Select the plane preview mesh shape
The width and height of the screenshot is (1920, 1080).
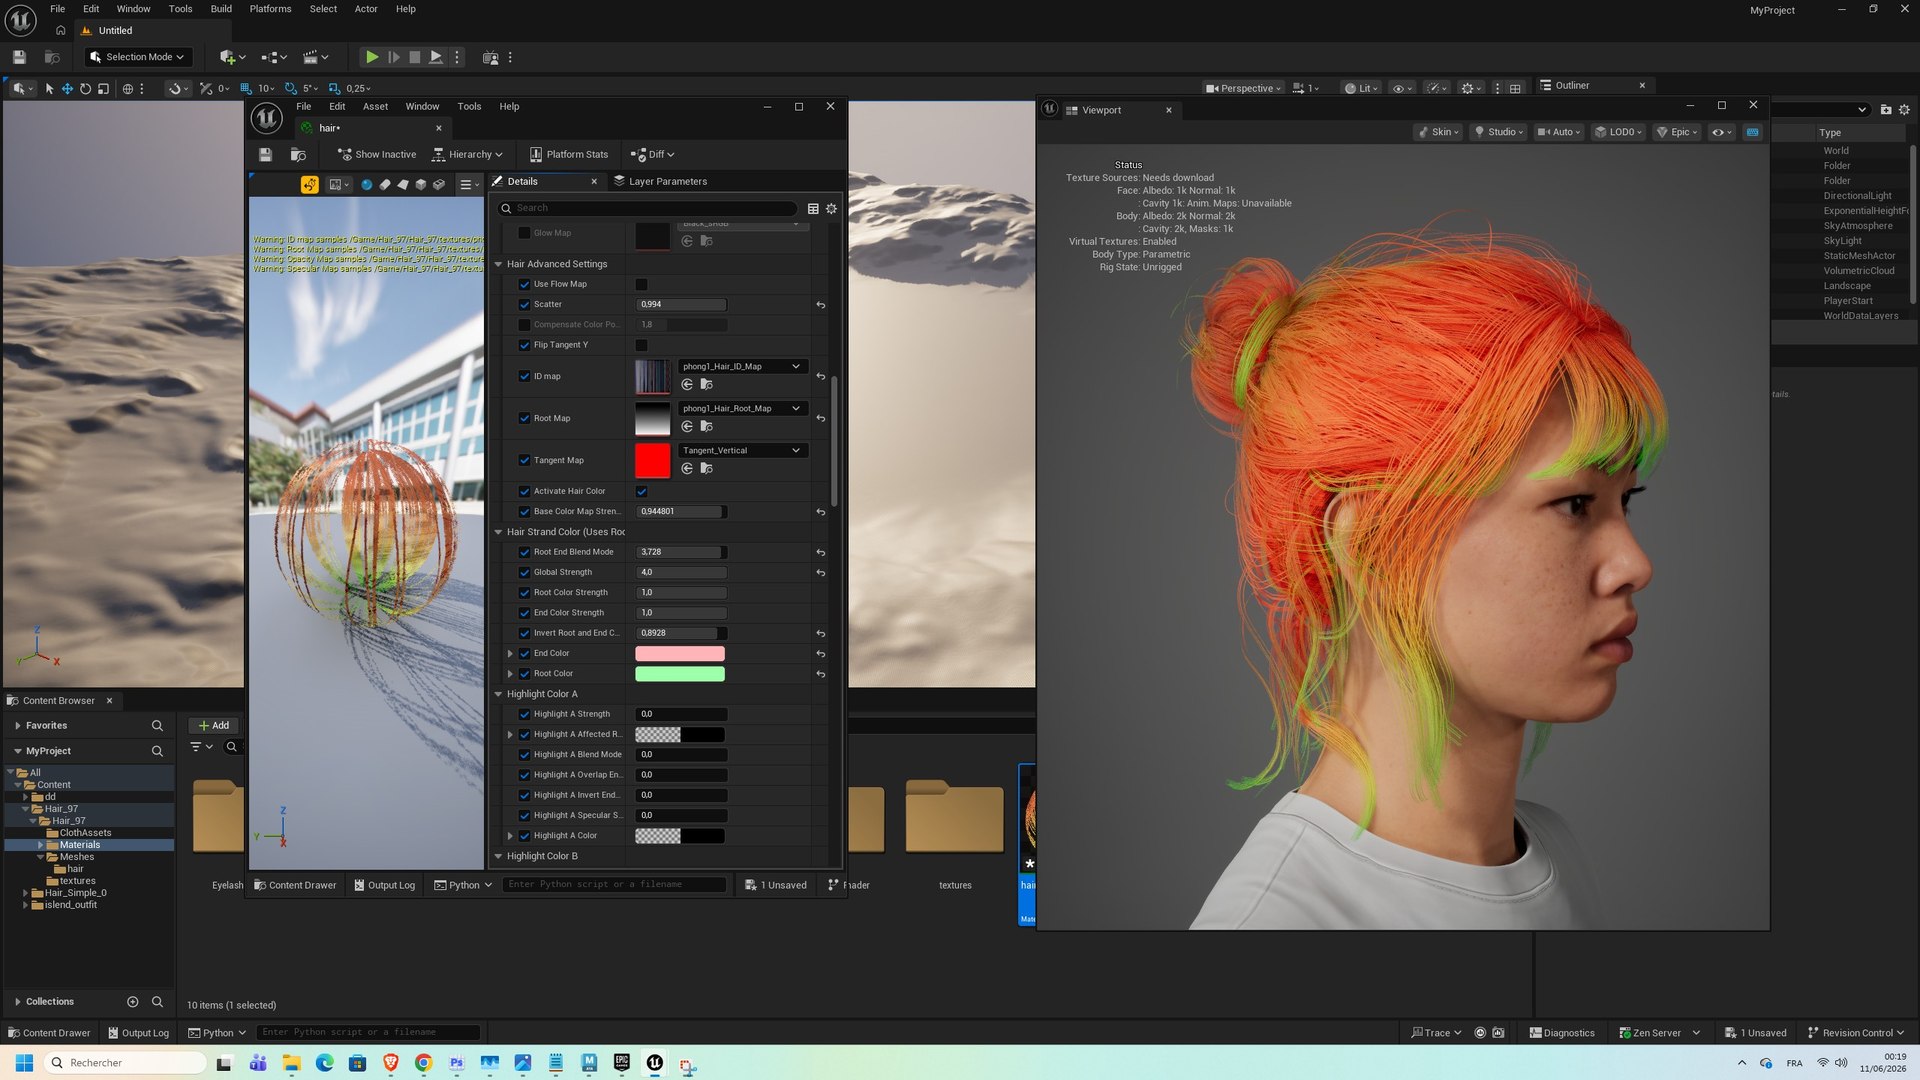(403, 184)
